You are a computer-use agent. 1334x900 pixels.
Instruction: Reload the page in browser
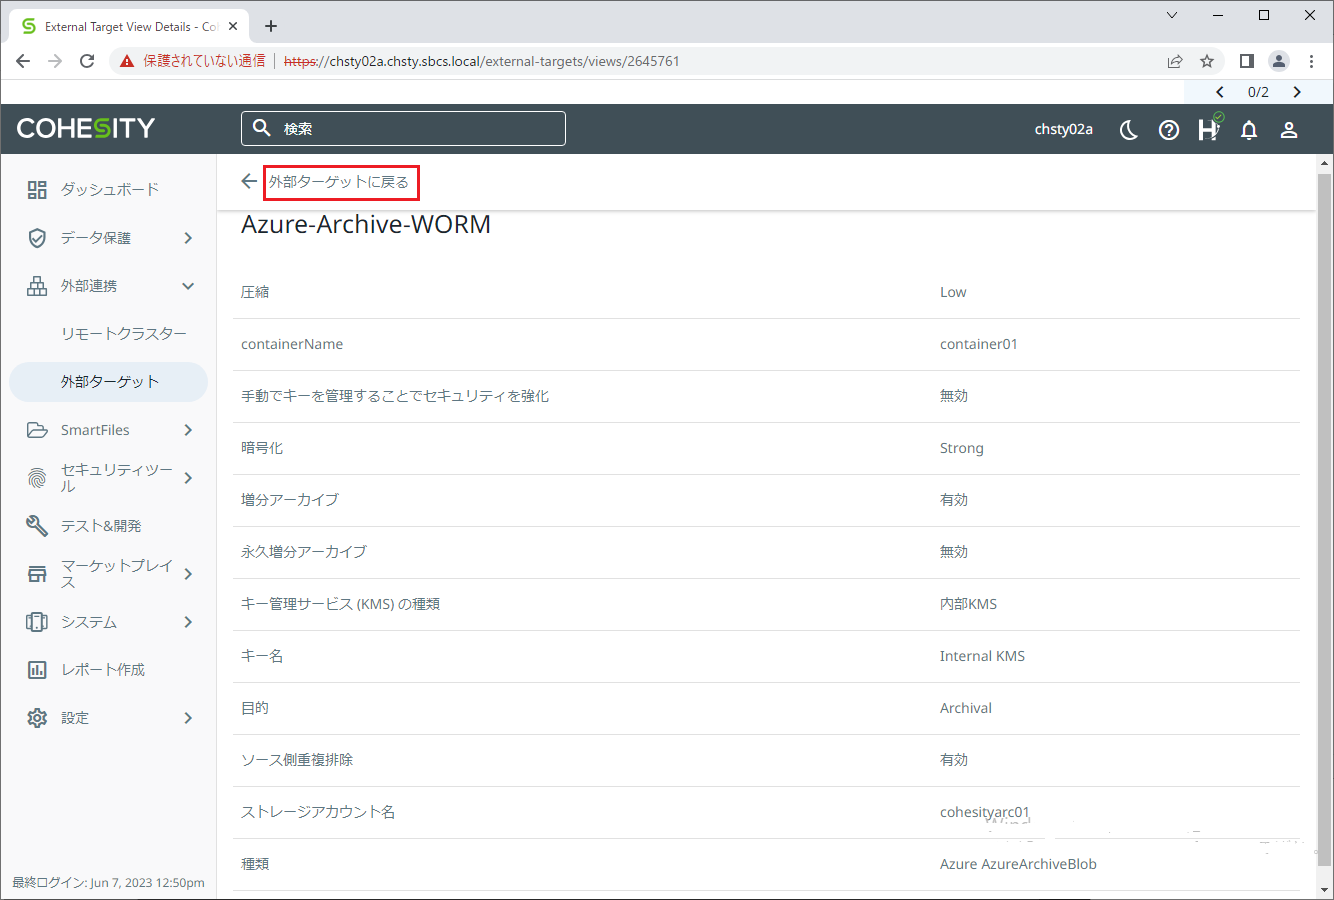click(87, 61)
